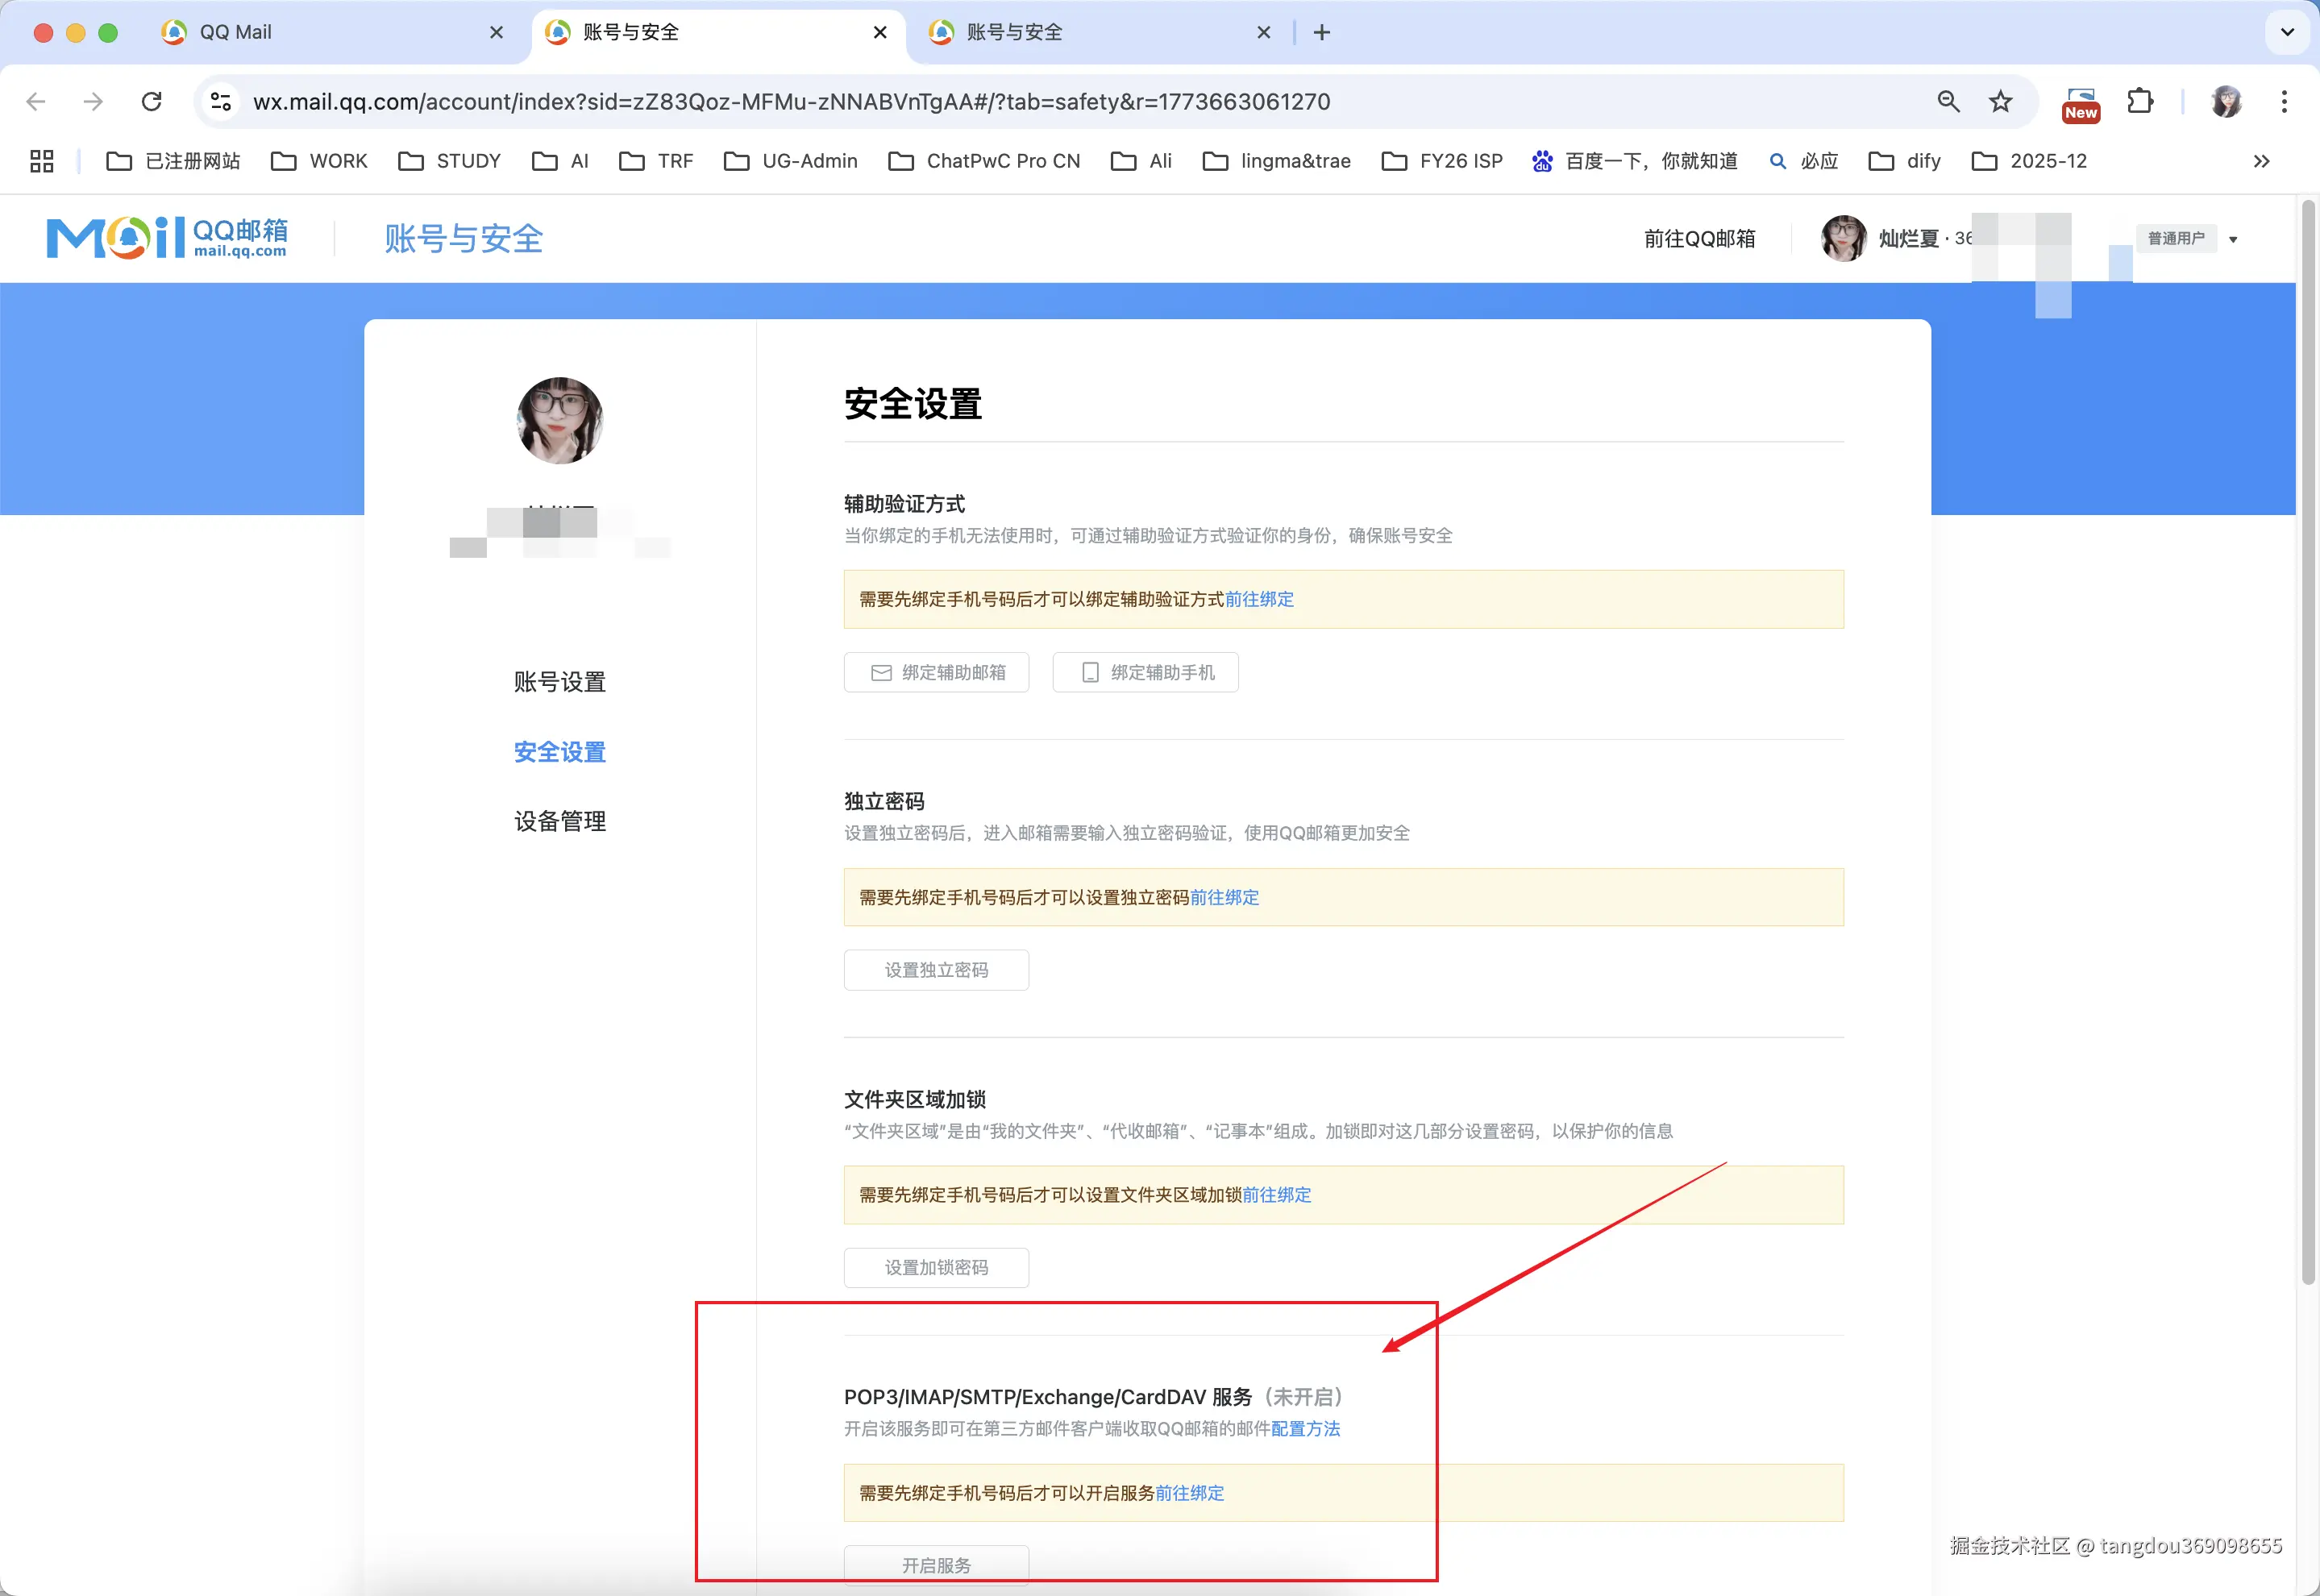The width and height of the screenshot is (2320, 1596).
Task: Open Chrome three-dot menu
Action: [x=2284, y=101]
